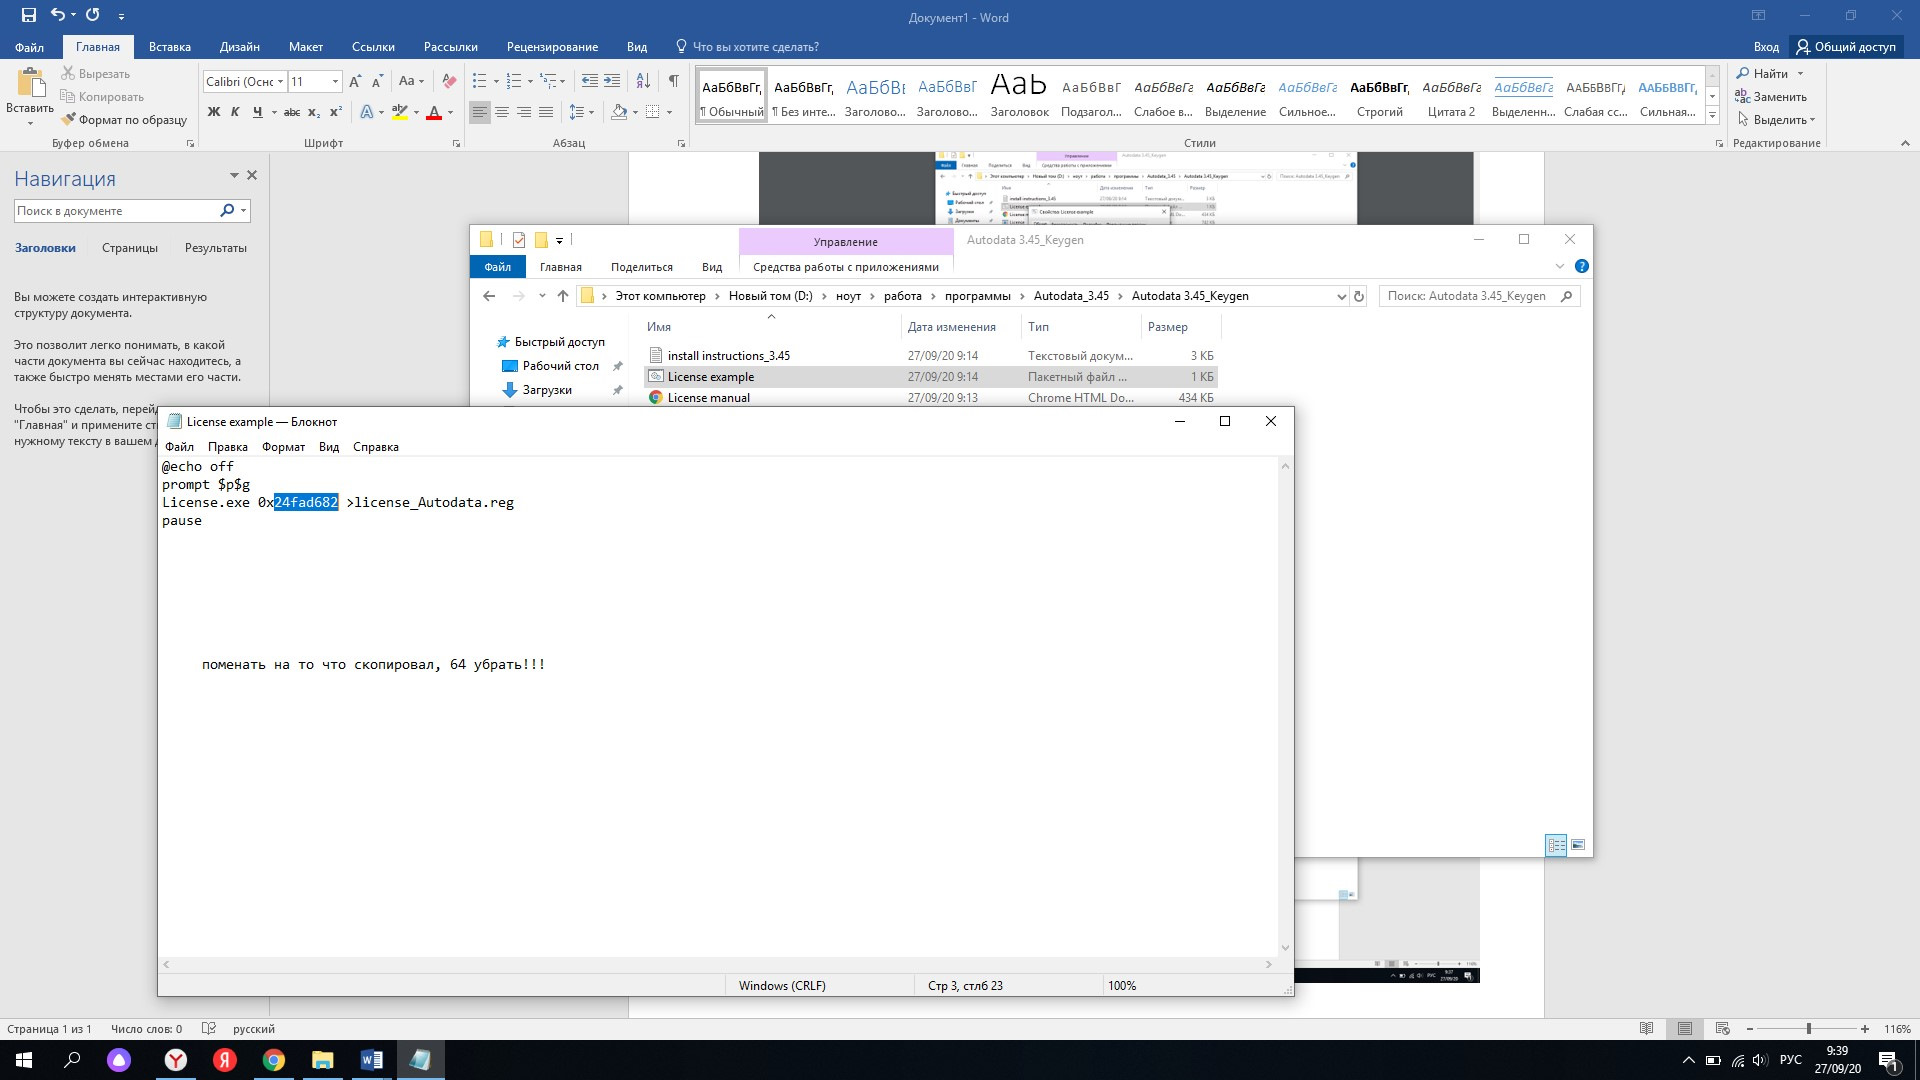This screenshot has height=1080, width=1920.
Task: Click the Explorer Up One Level arrow
Action: [563, 296]
